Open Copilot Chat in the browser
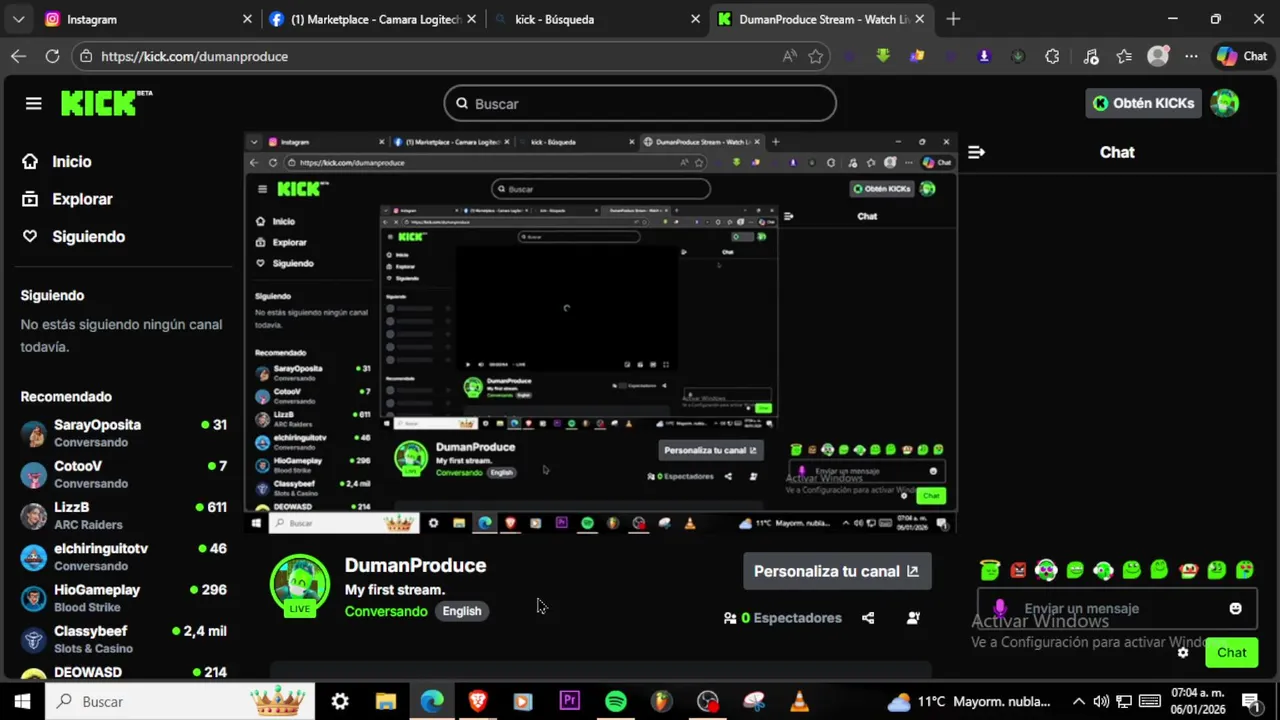 (x=1242, y=56)
